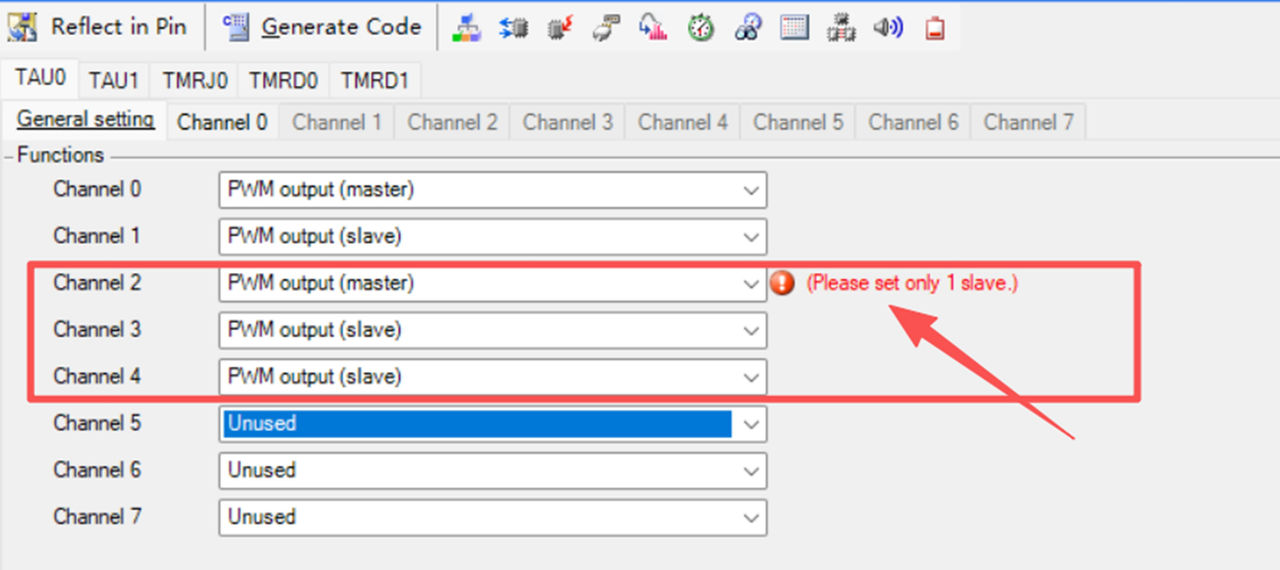1280x570 pixels.
Task: Click the buzzer speaker icon
Action: click(x=887, y=28)
